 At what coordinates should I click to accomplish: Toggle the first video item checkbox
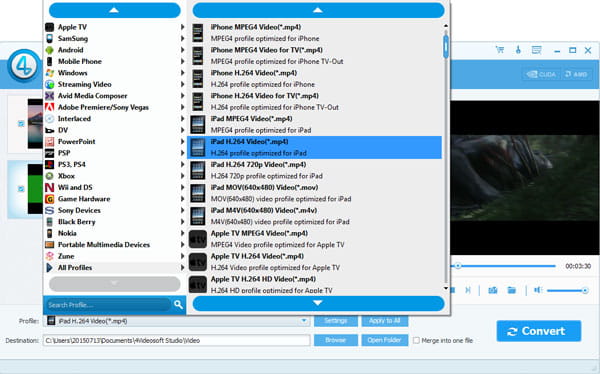tap(21, 124)
